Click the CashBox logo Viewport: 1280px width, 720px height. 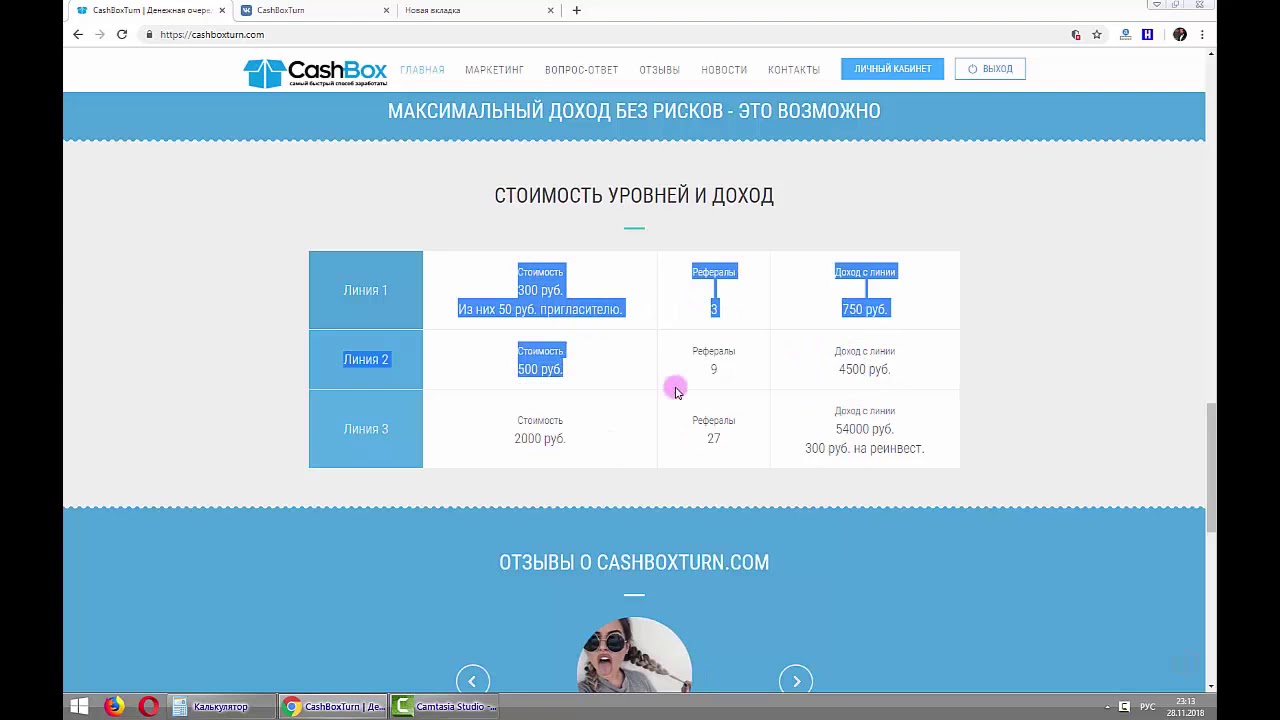(315, 72)
